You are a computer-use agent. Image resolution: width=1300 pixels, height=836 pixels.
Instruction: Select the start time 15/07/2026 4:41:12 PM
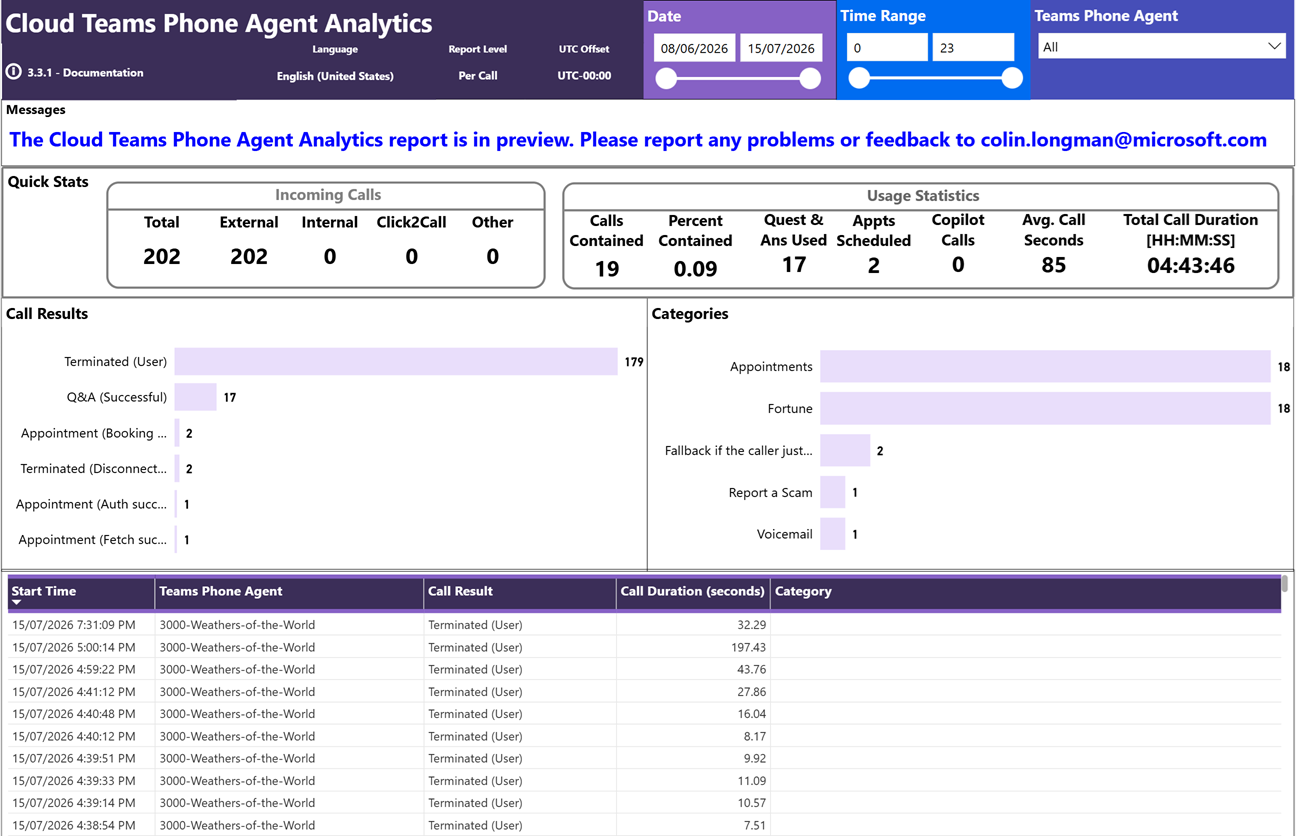pos(73,692)
